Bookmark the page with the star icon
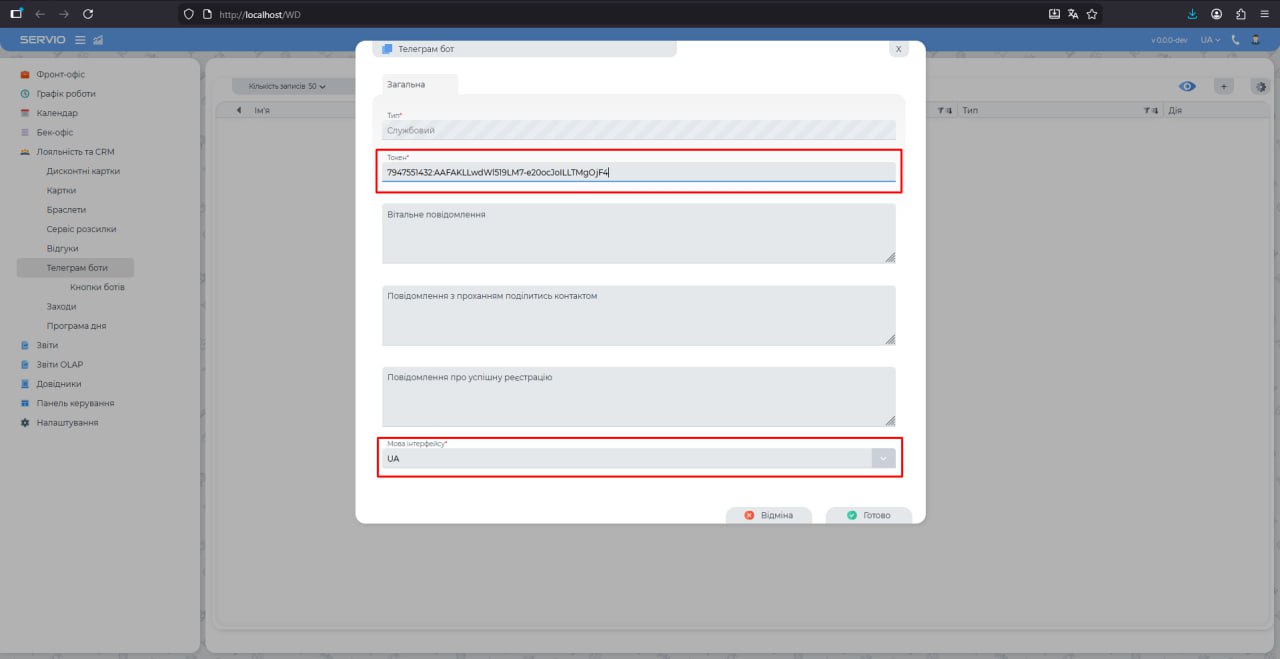Screen dimensions: 1280x659 (1092, 14)
